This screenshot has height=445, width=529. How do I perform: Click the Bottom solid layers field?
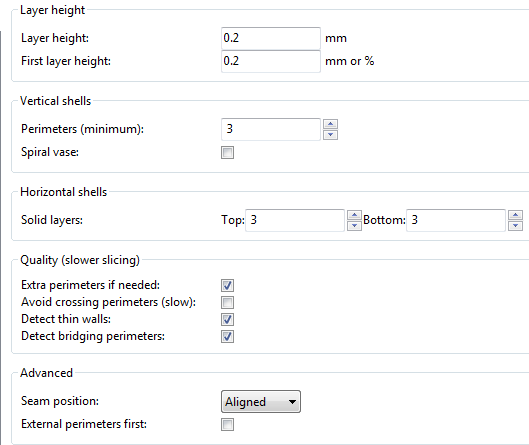pyautogui.click(x=456, y=220)
